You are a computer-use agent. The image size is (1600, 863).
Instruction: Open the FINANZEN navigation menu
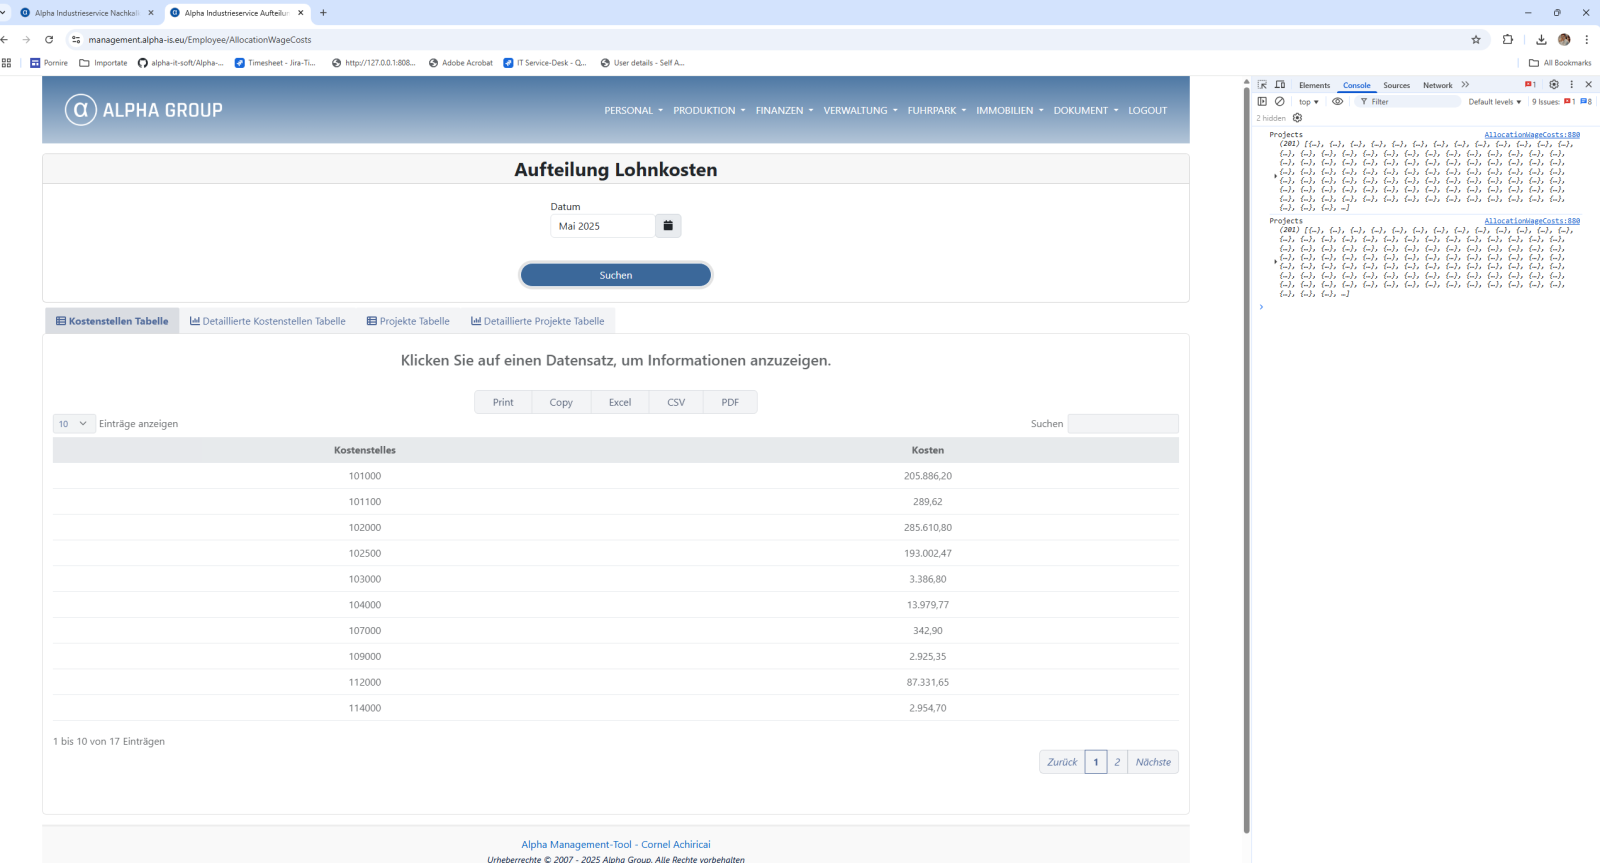click(784, 111)
